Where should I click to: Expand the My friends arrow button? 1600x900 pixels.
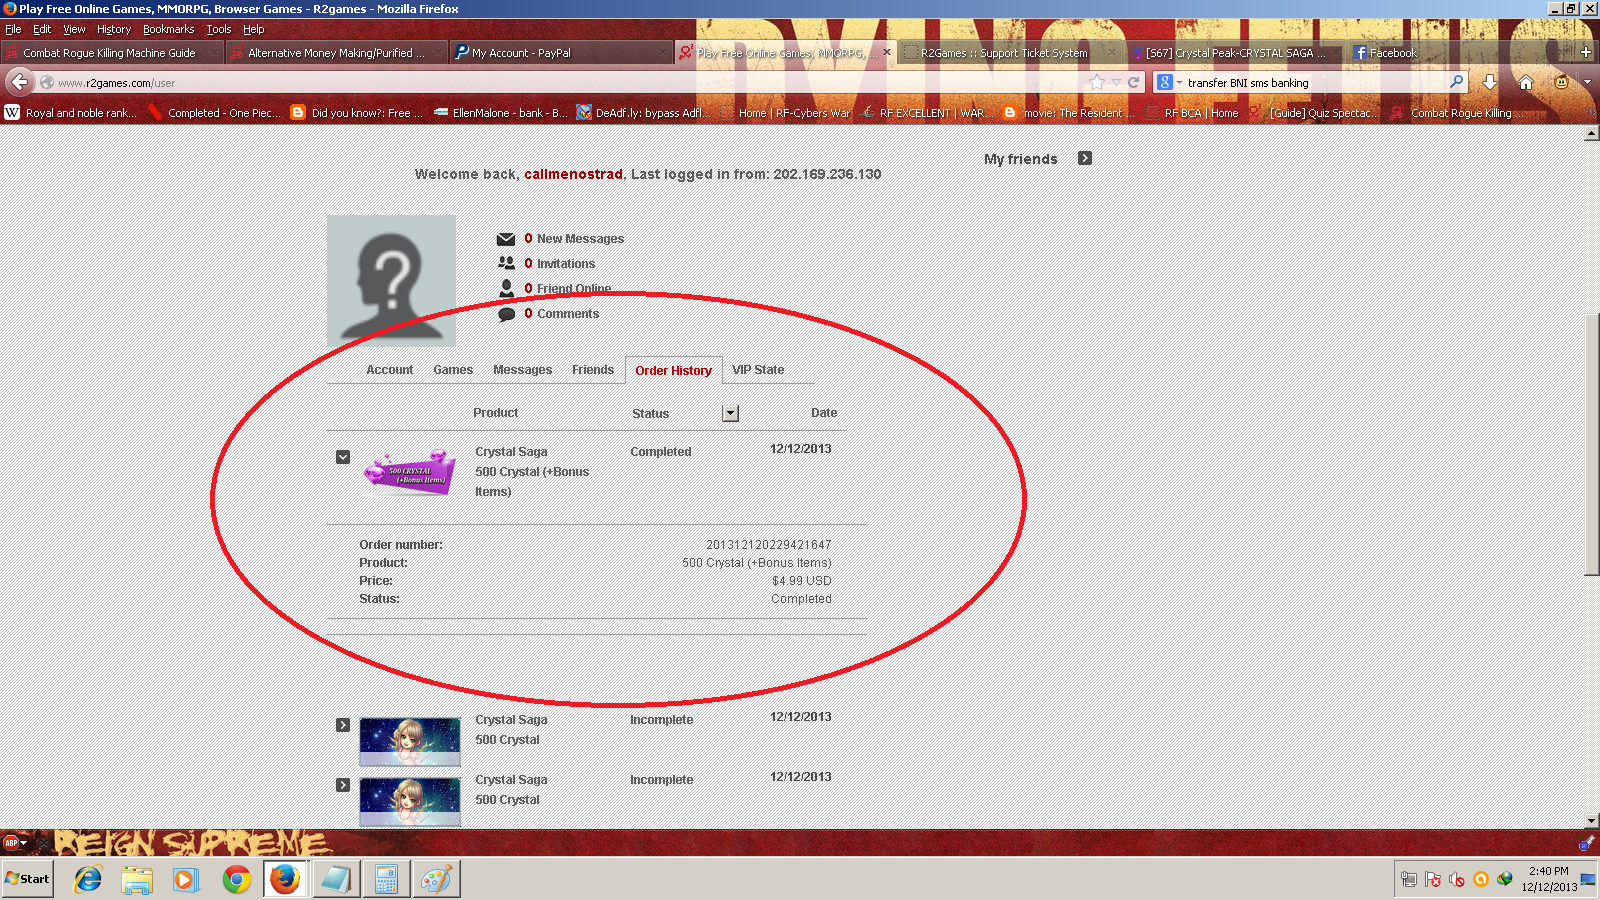pyautogui.click(x=1085, y=159)
